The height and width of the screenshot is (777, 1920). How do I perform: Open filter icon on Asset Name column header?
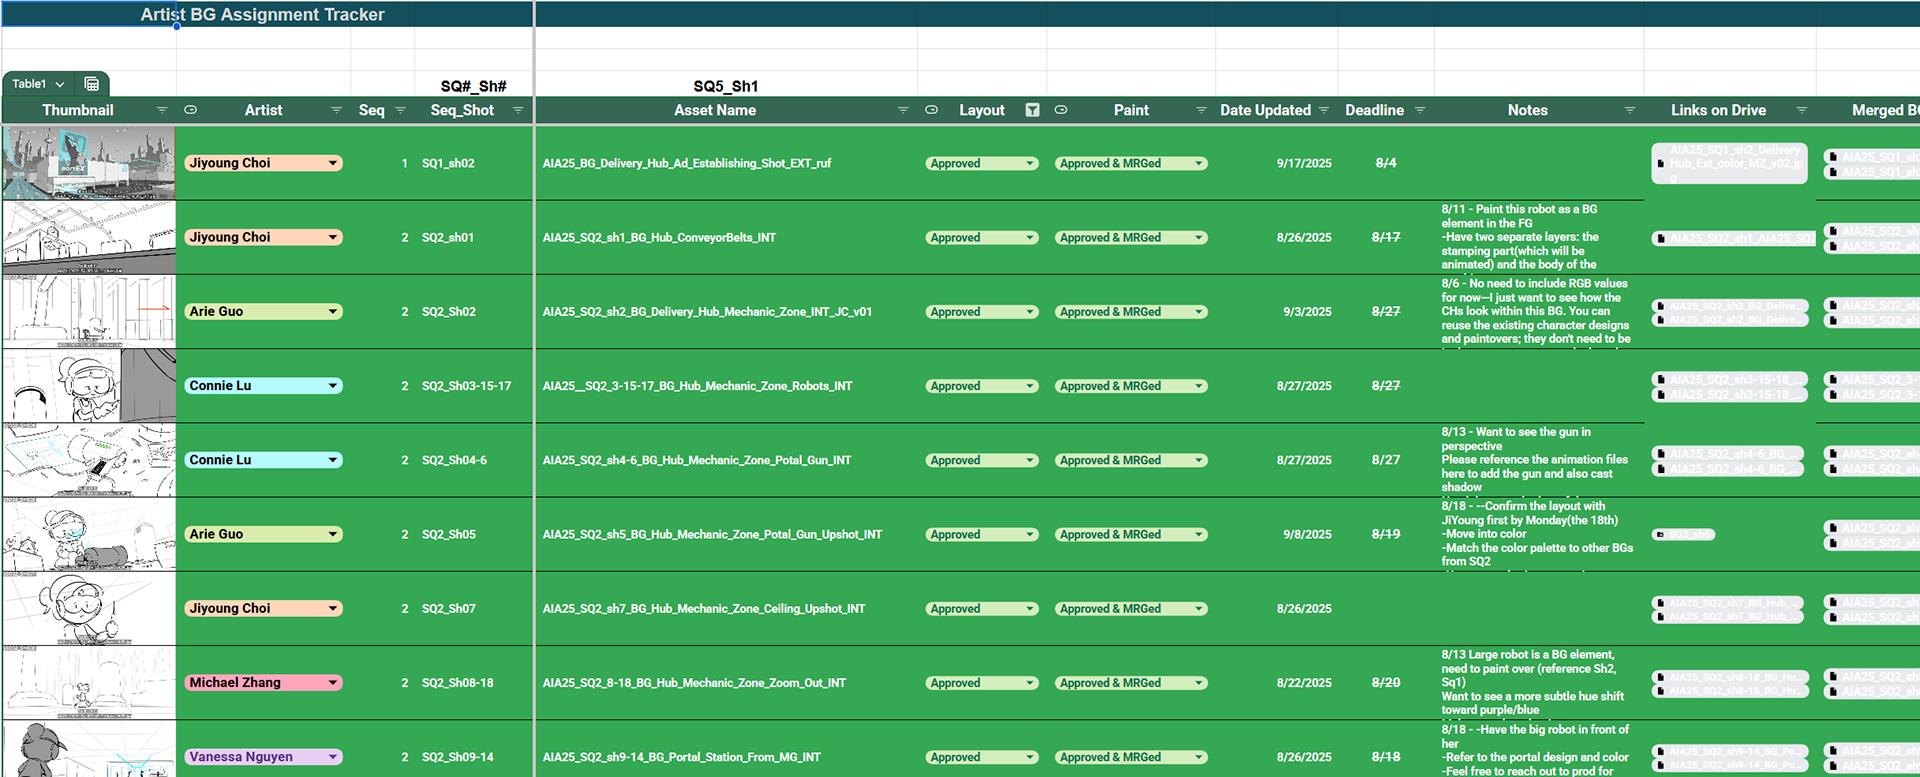pyautogui.click(x=903, y=110)
